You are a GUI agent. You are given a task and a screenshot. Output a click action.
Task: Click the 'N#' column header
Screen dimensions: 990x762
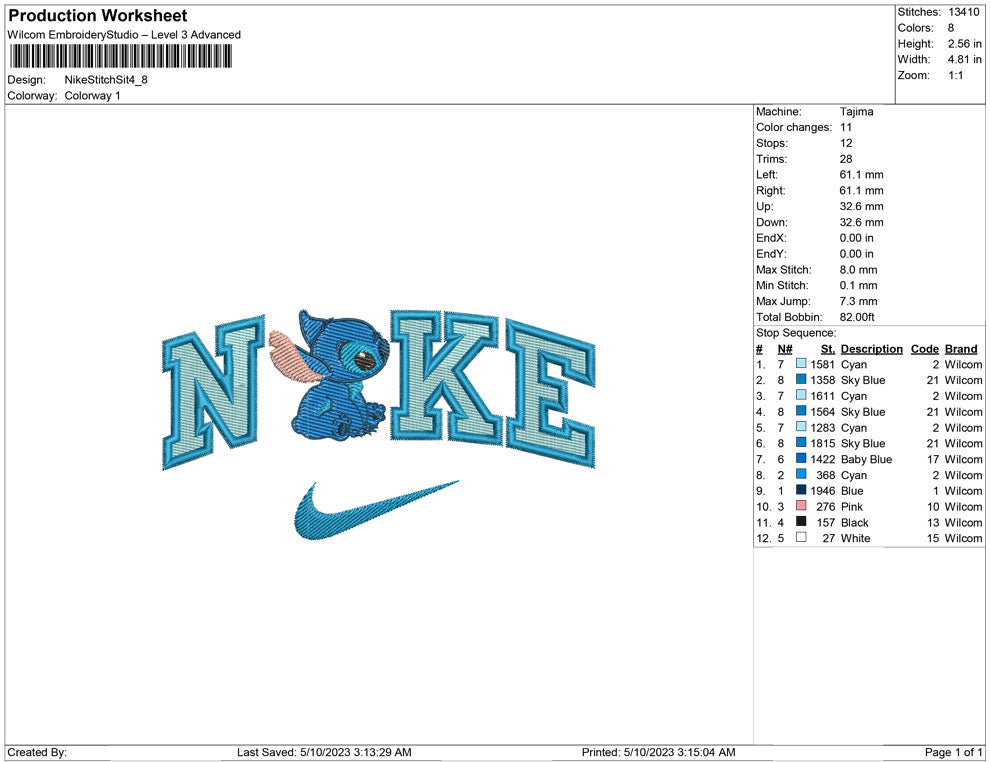[x=785, y=348]
